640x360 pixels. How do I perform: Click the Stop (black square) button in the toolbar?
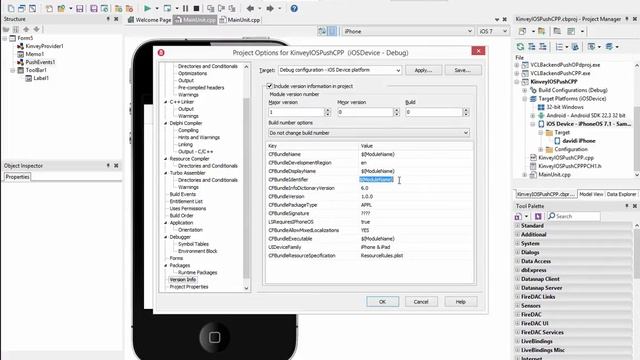pos(196,8)
